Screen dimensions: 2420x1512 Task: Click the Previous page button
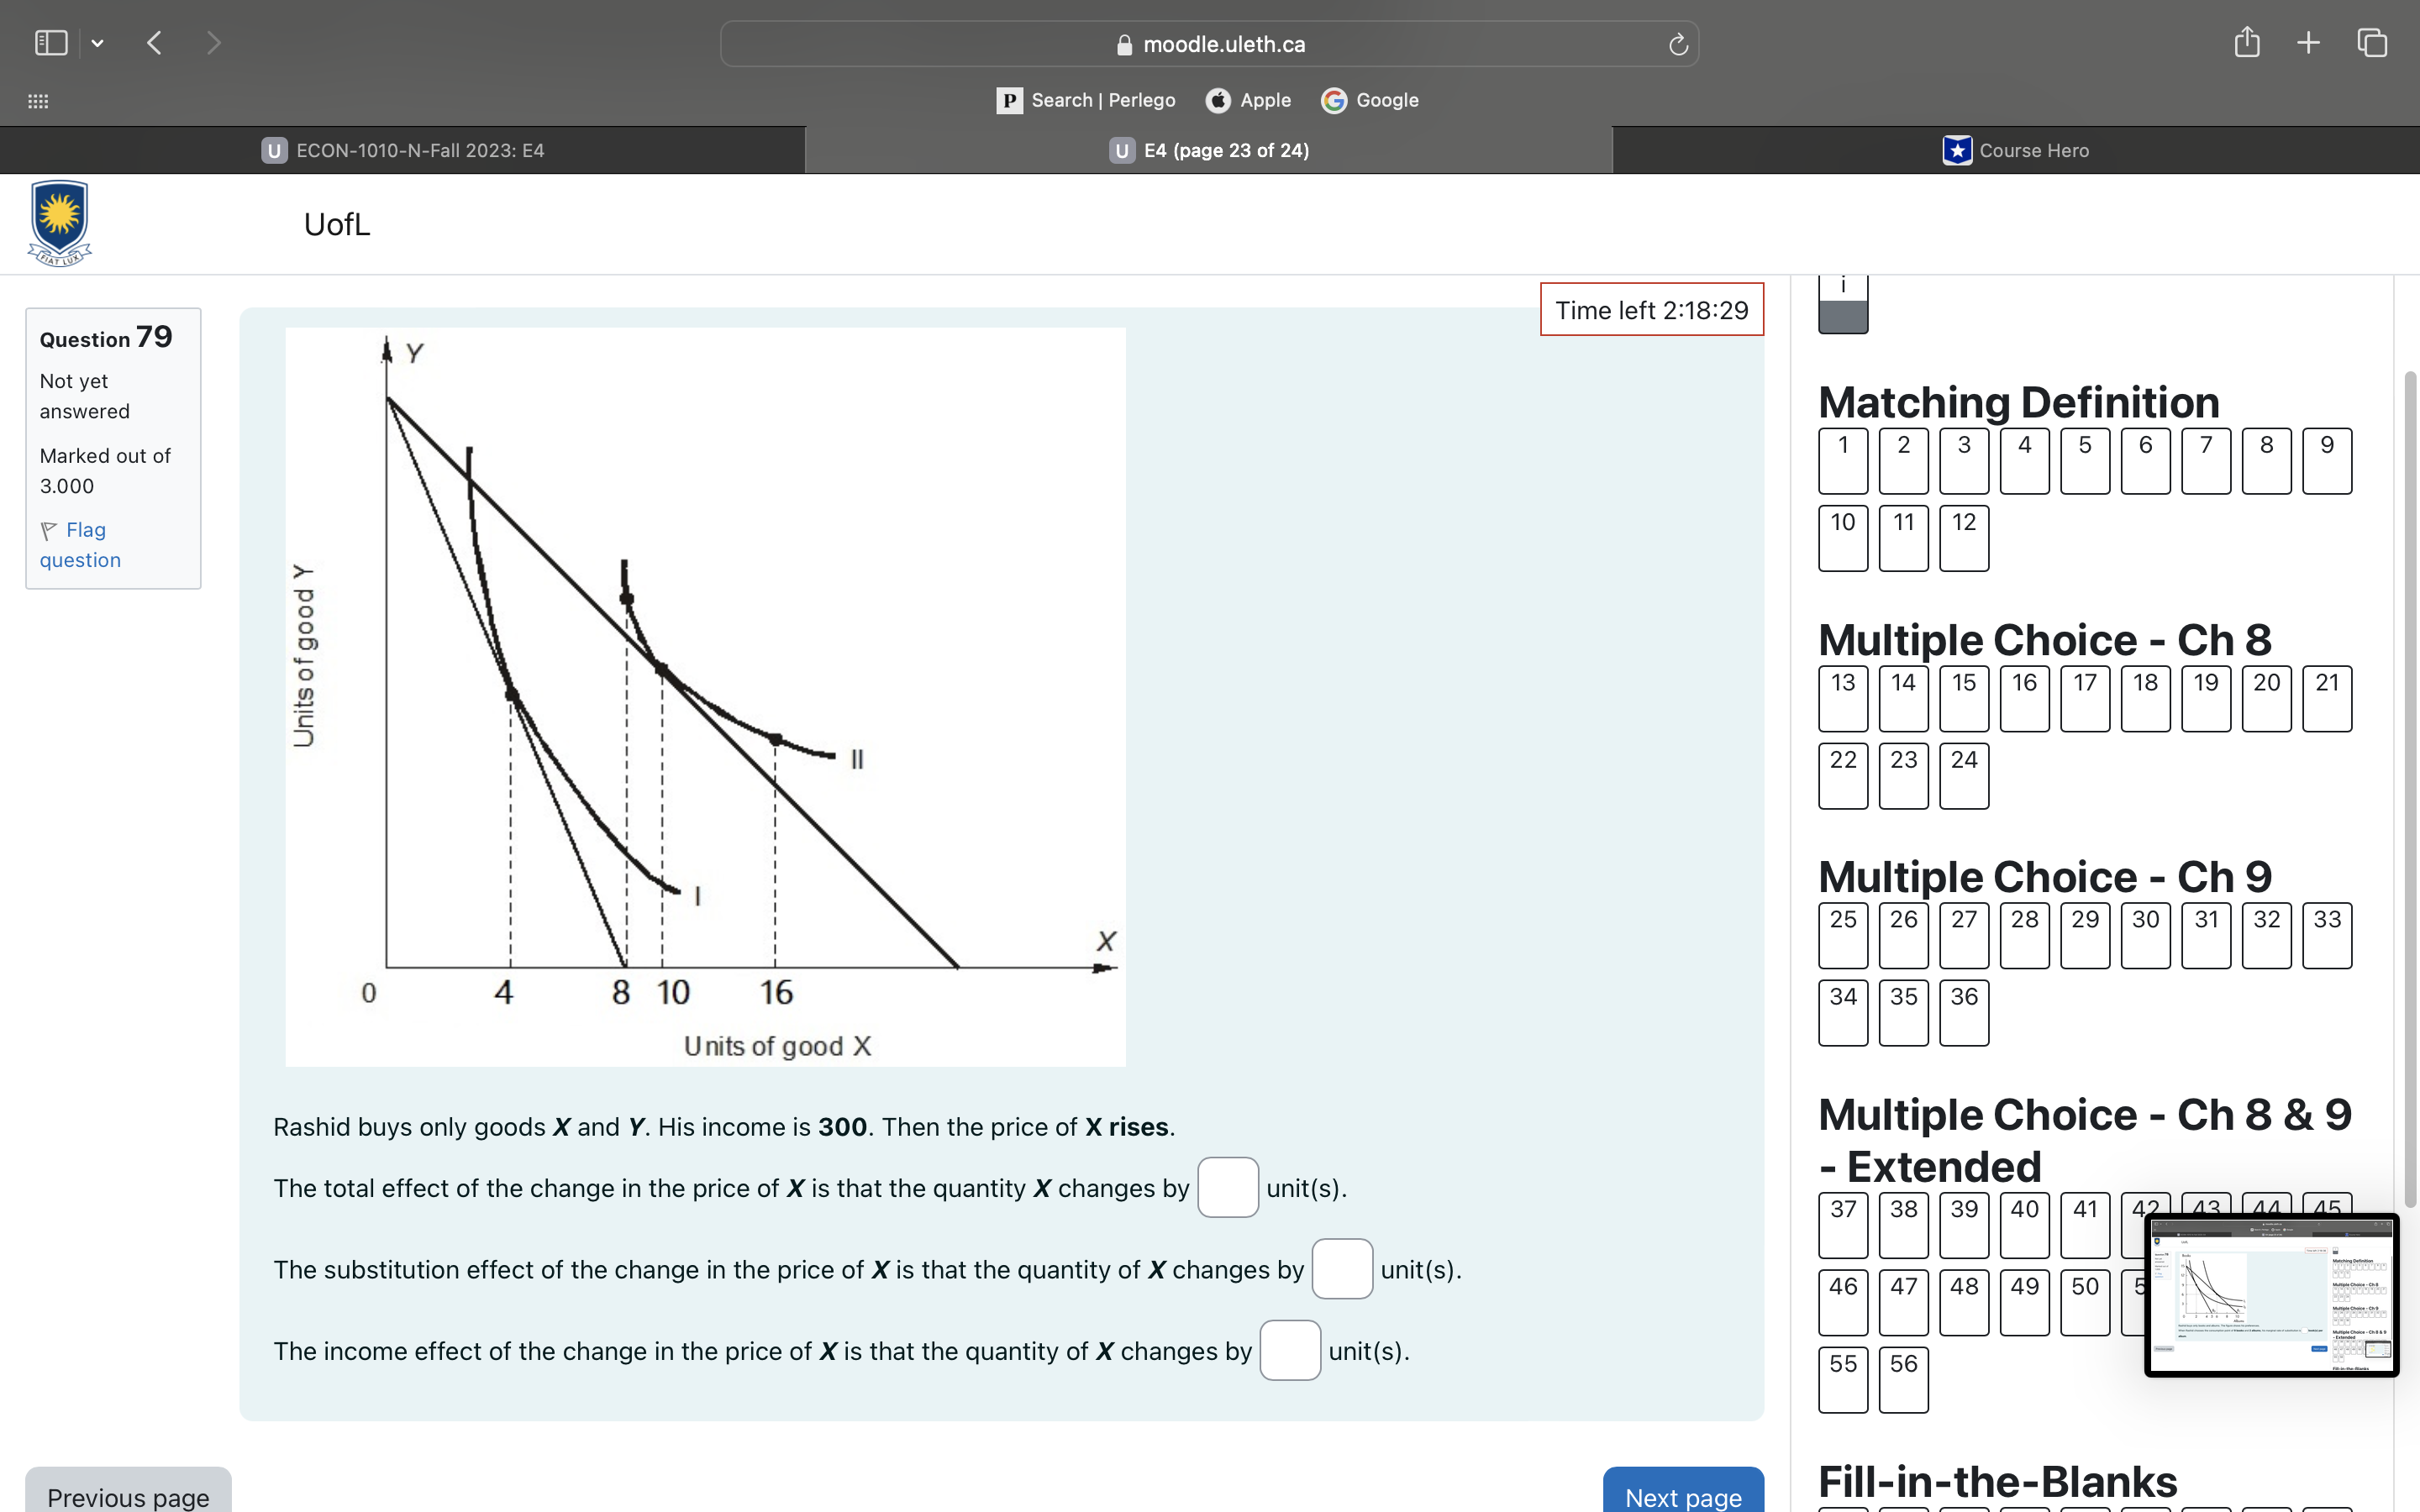127,1497
